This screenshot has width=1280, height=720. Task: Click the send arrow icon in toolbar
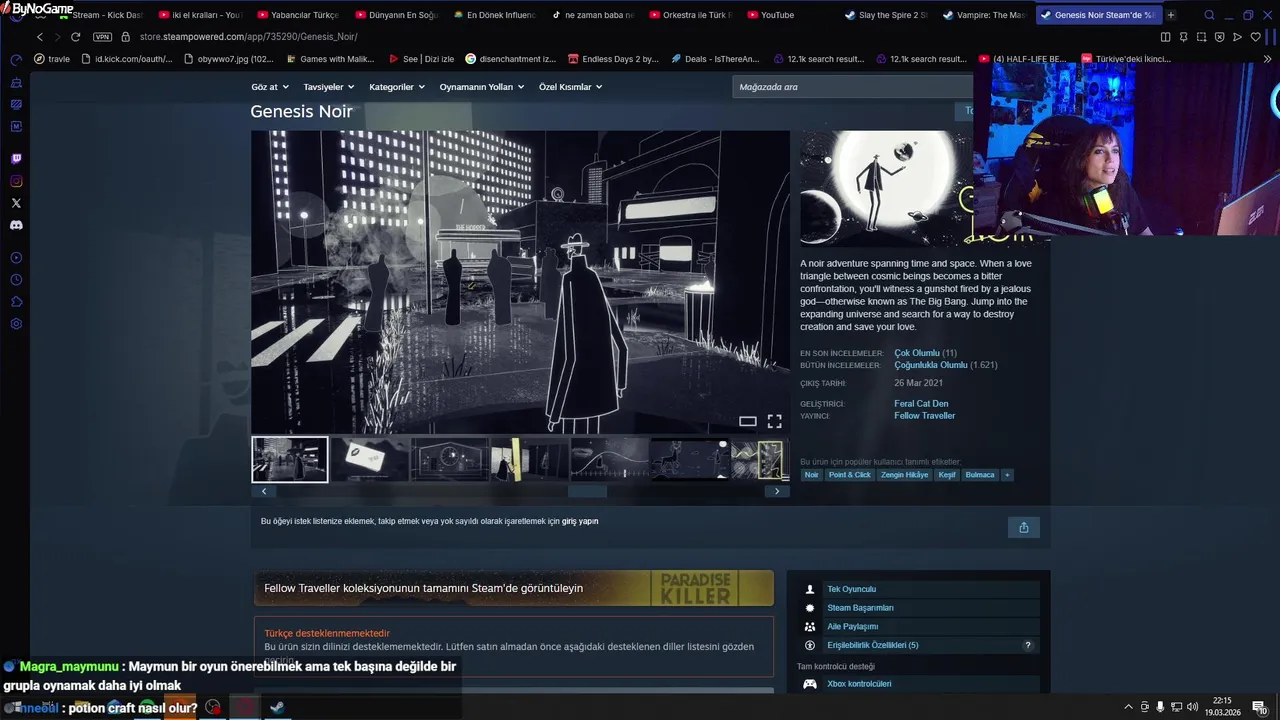tap(1237, 37)
